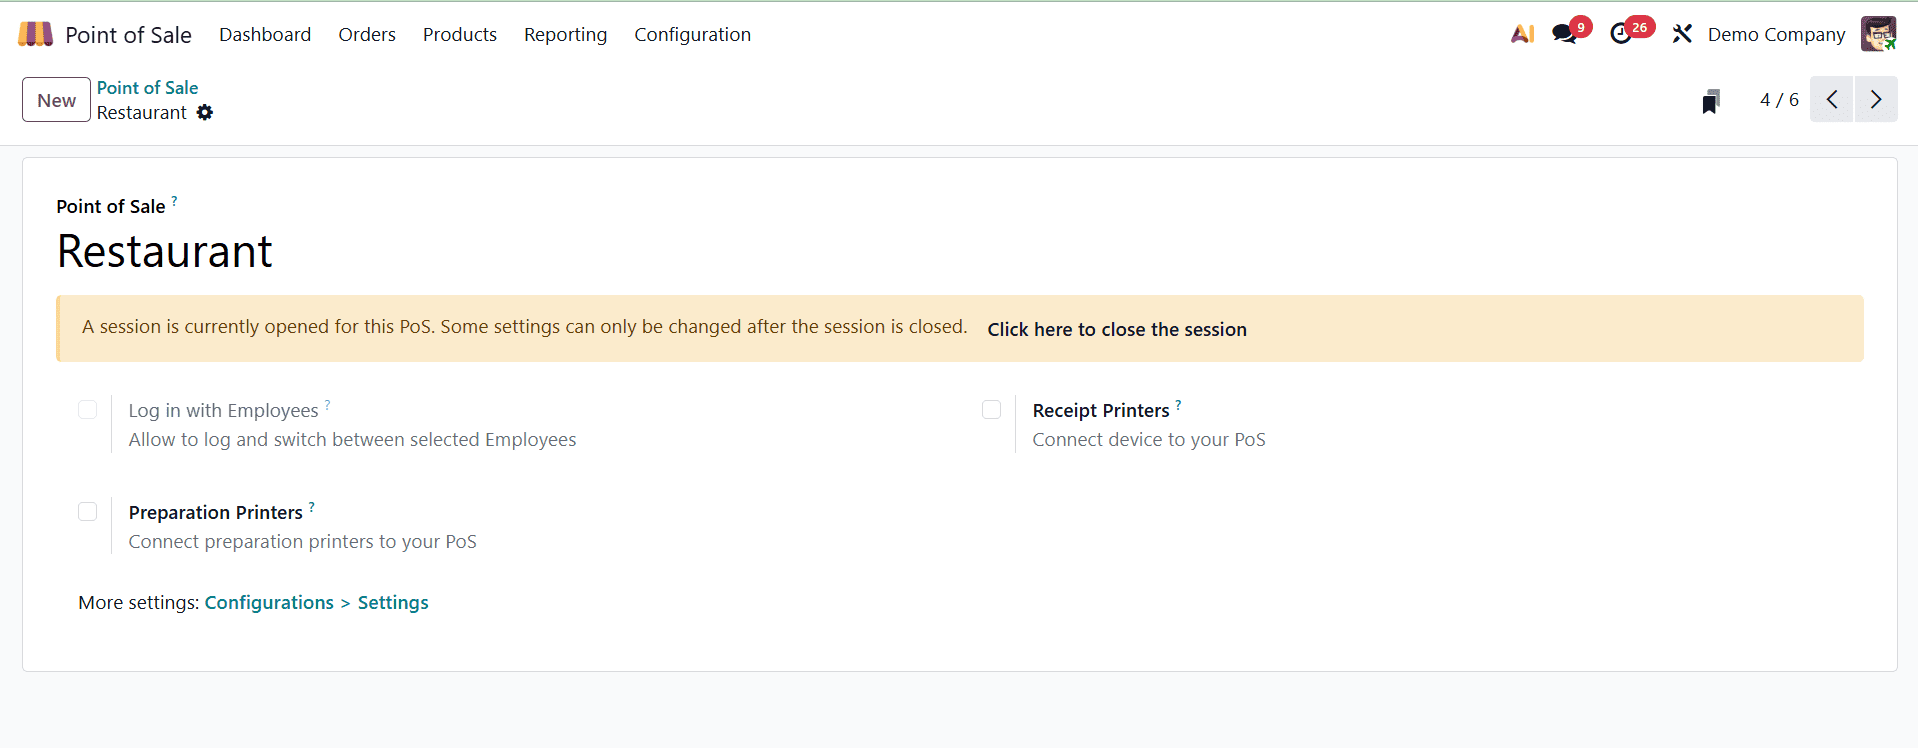Go to previous record with left chevron
Image resolution: width=1918 pixels, height=748 pixels.
[x=1831, y=99]
